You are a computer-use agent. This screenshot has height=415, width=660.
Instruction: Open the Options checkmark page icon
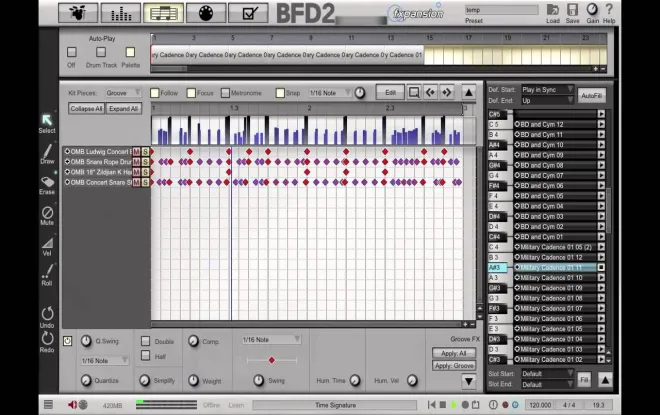[x=248, y=13]
